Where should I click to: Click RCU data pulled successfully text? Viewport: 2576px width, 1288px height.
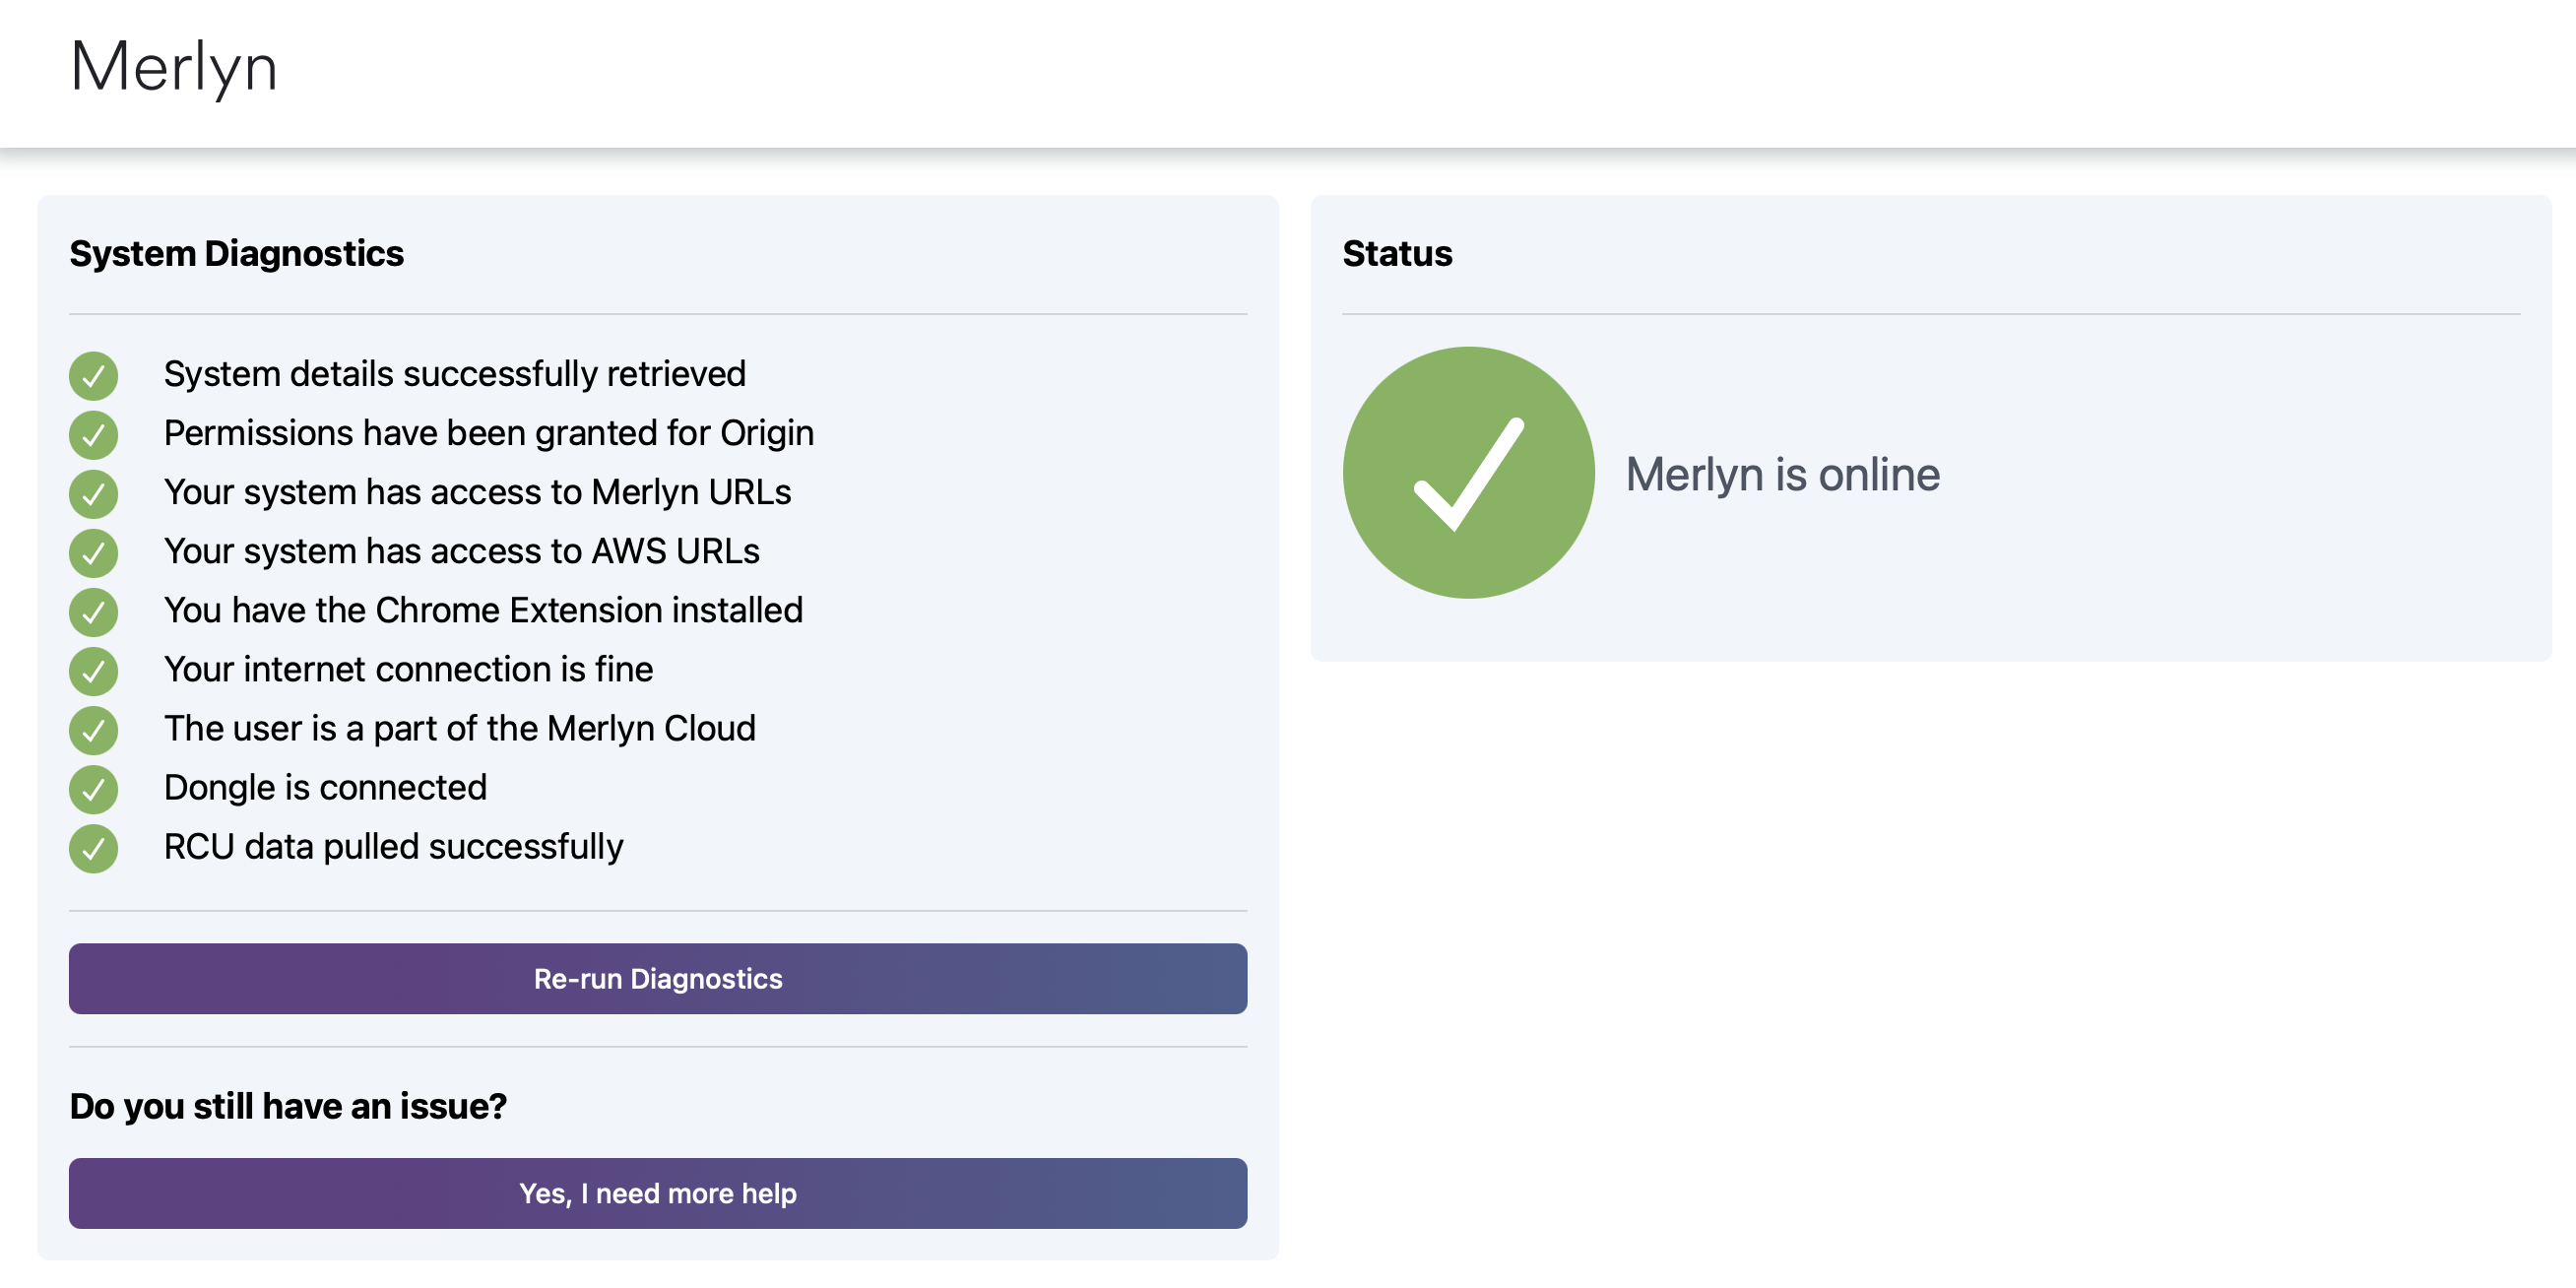[393, 847]
